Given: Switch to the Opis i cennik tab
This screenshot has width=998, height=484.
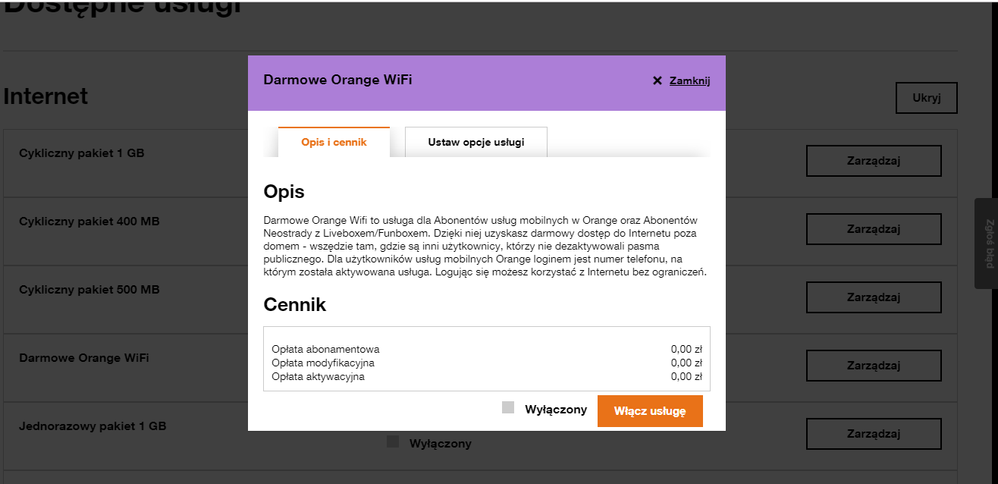Looking at the screenshot, I should click(x=334, y=143).
